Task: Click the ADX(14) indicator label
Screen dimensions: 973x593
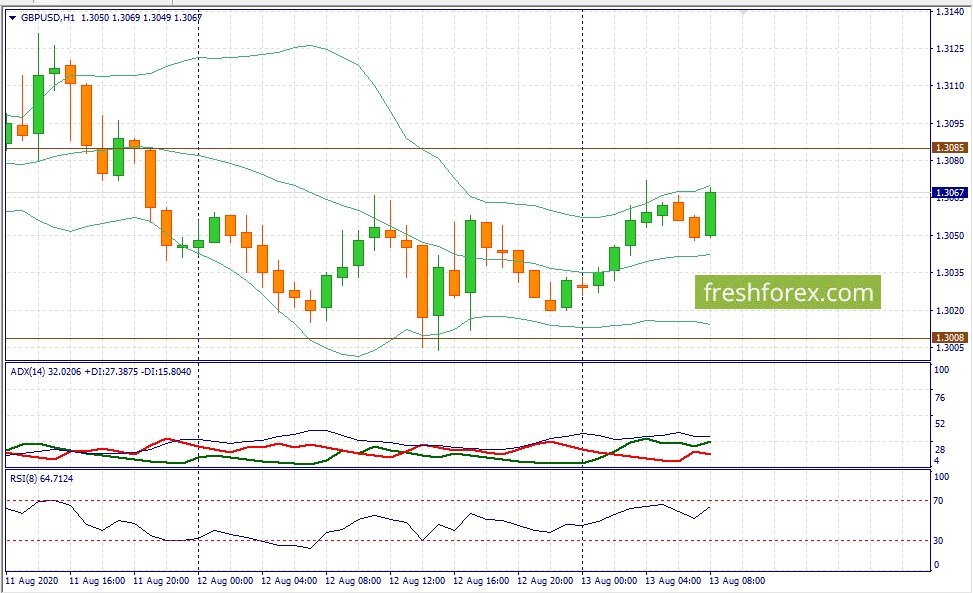Action: 28,372
